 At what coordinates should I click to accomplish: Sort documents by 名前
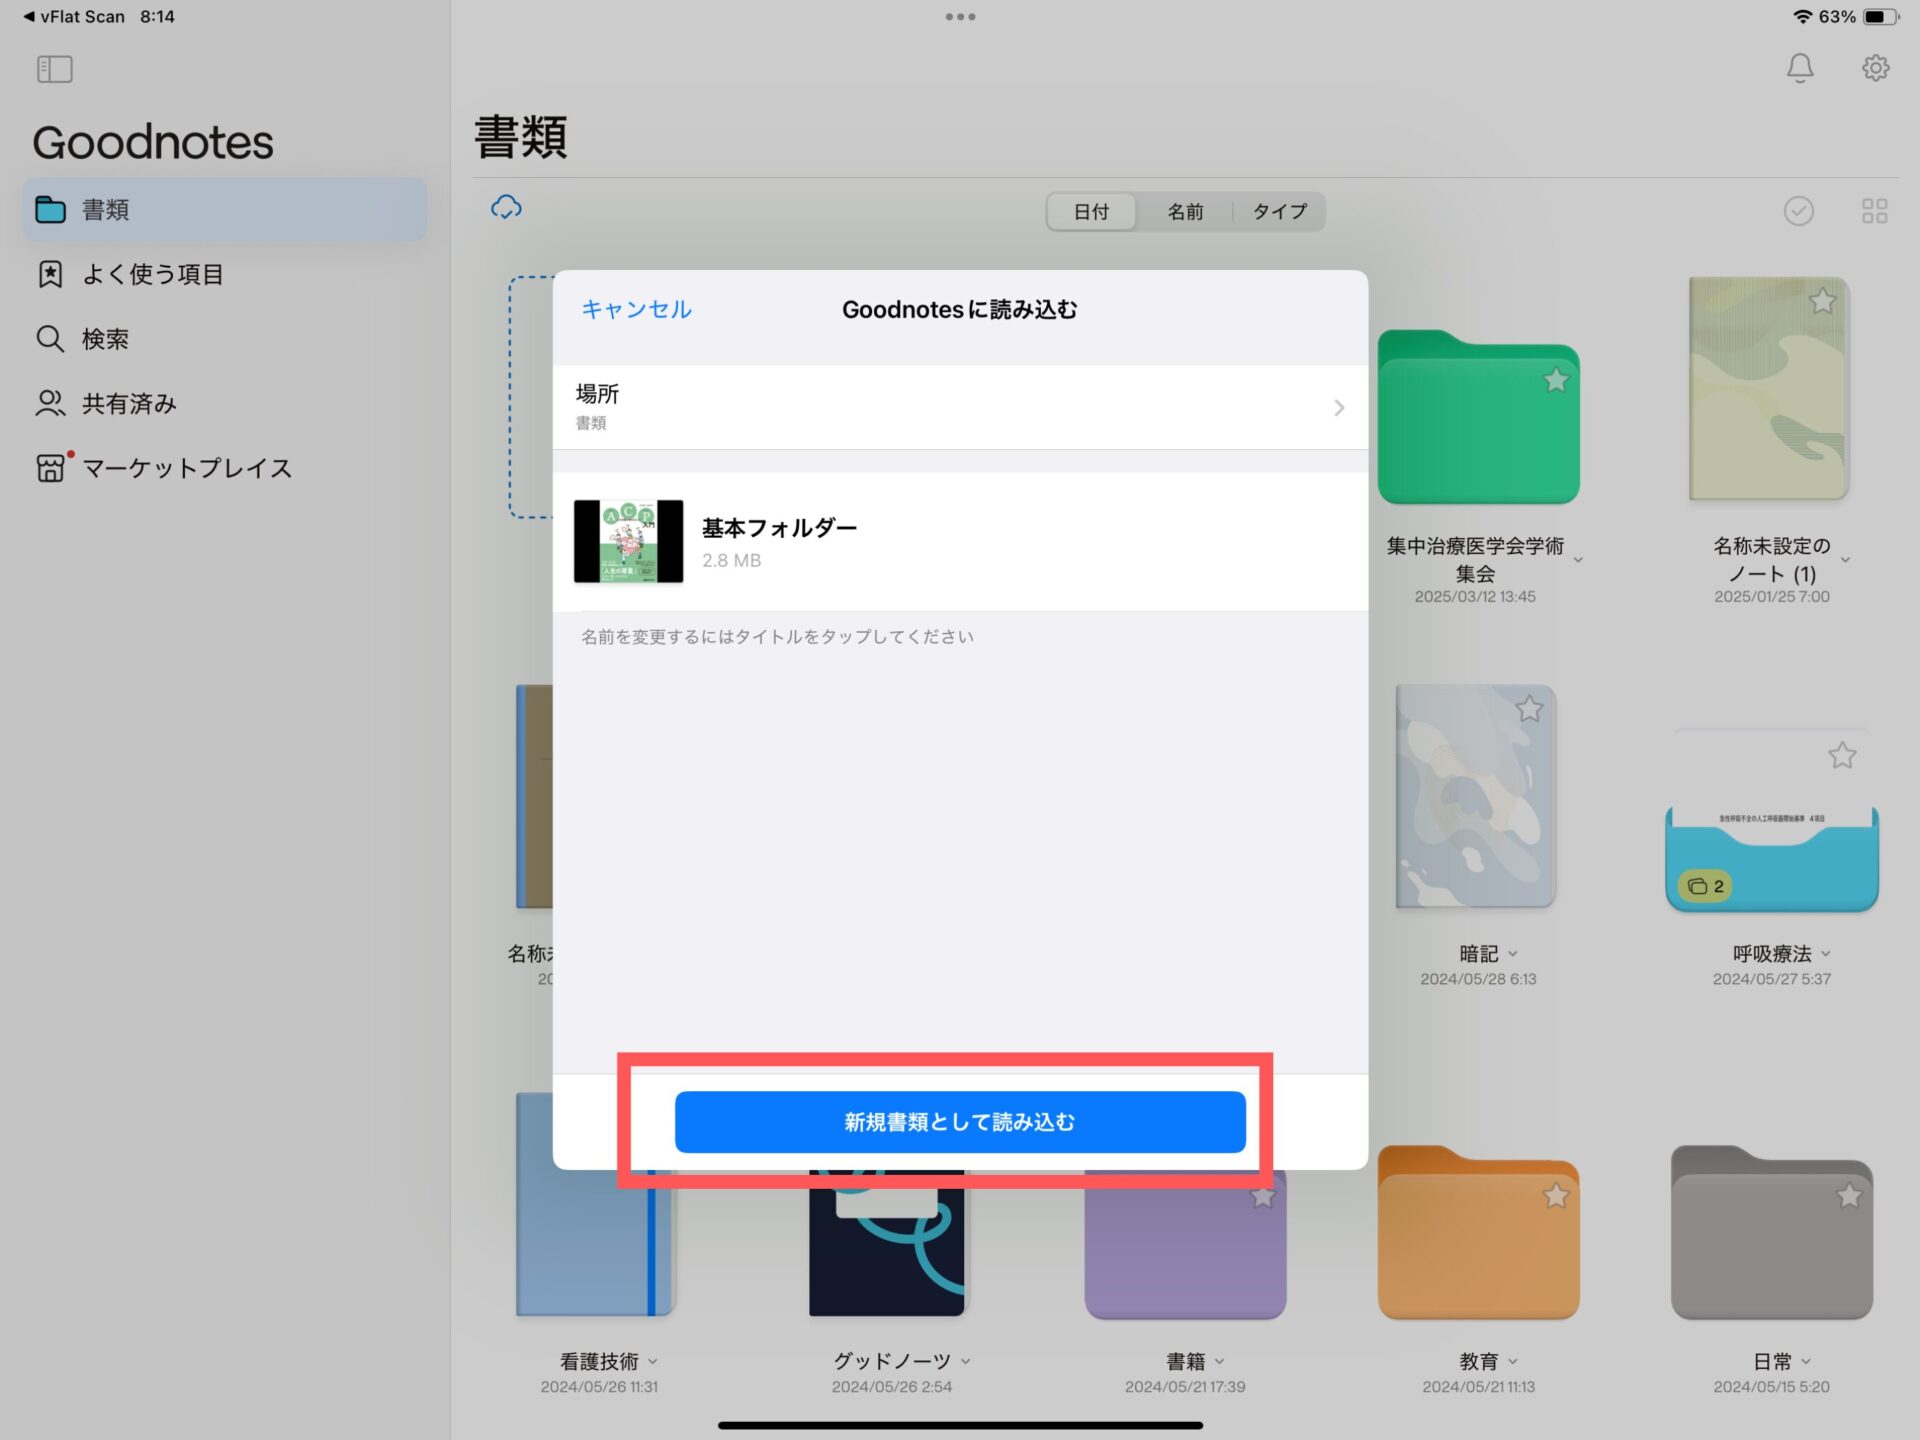(1185, 212)
